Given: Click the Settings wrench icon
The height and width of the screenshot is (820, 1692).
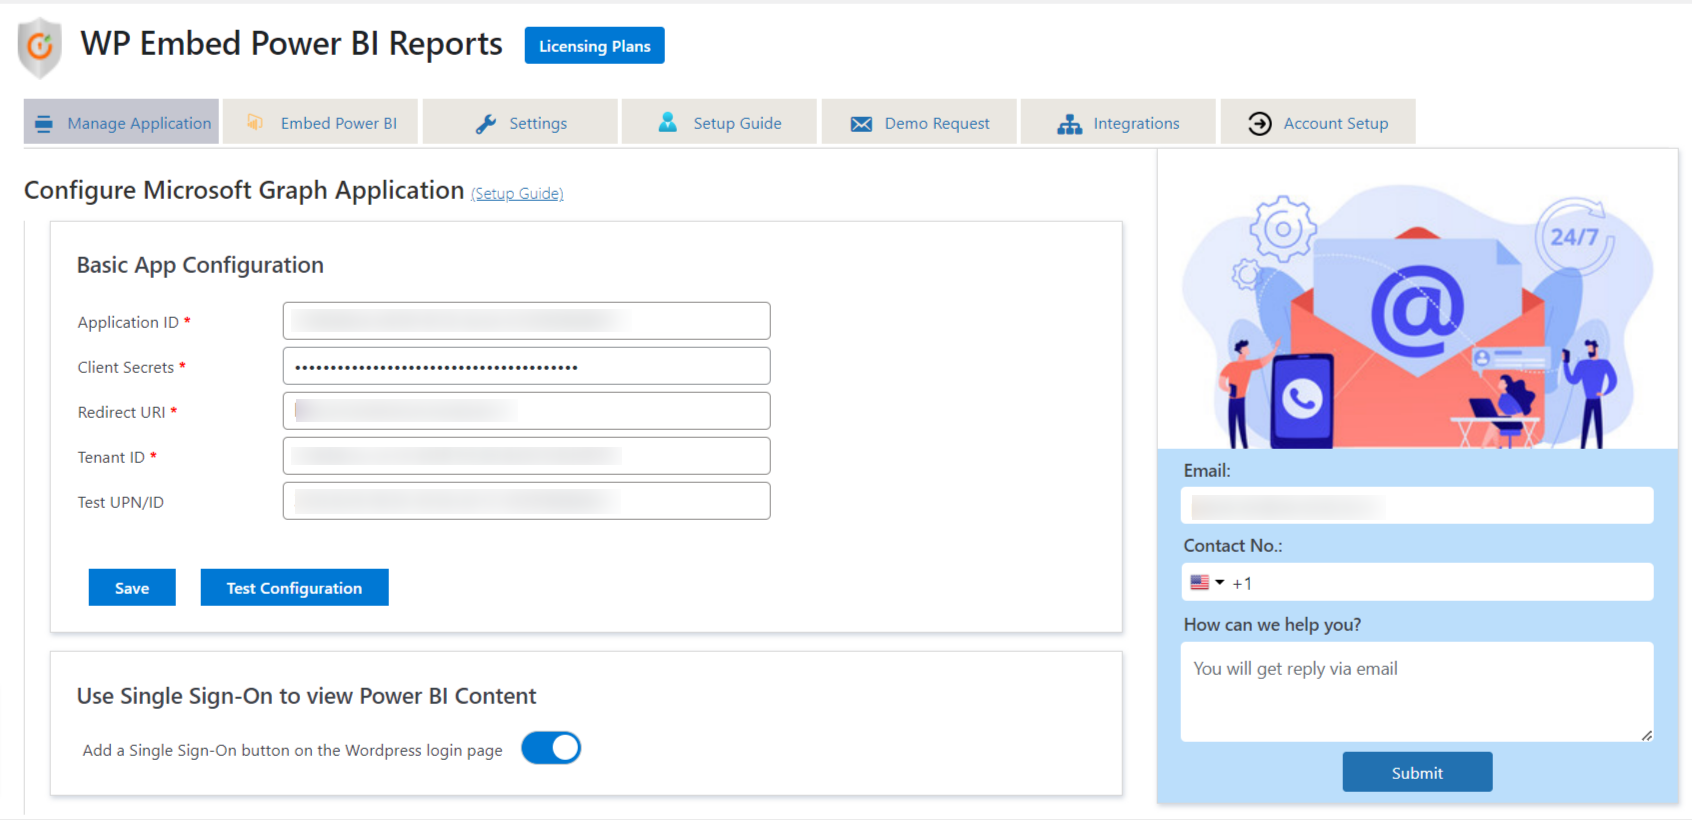Looking at the screenshot, I should (486, 123).
